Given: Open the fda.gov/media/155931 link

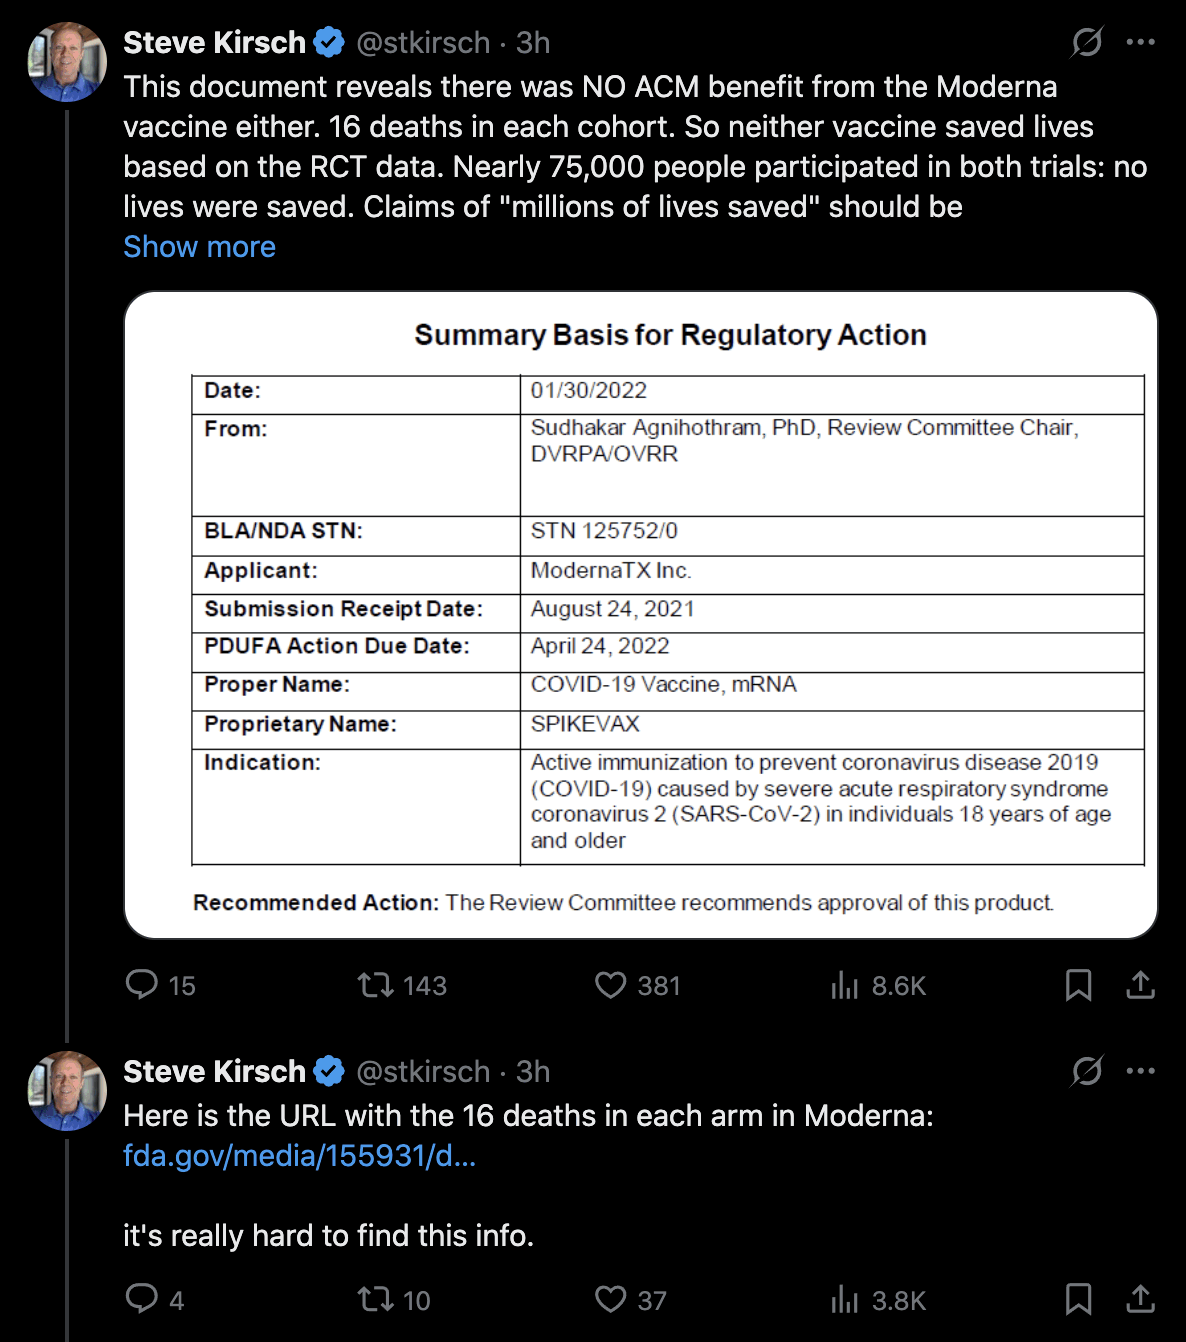Looking at the screenshot, I should coord(299,1156).
